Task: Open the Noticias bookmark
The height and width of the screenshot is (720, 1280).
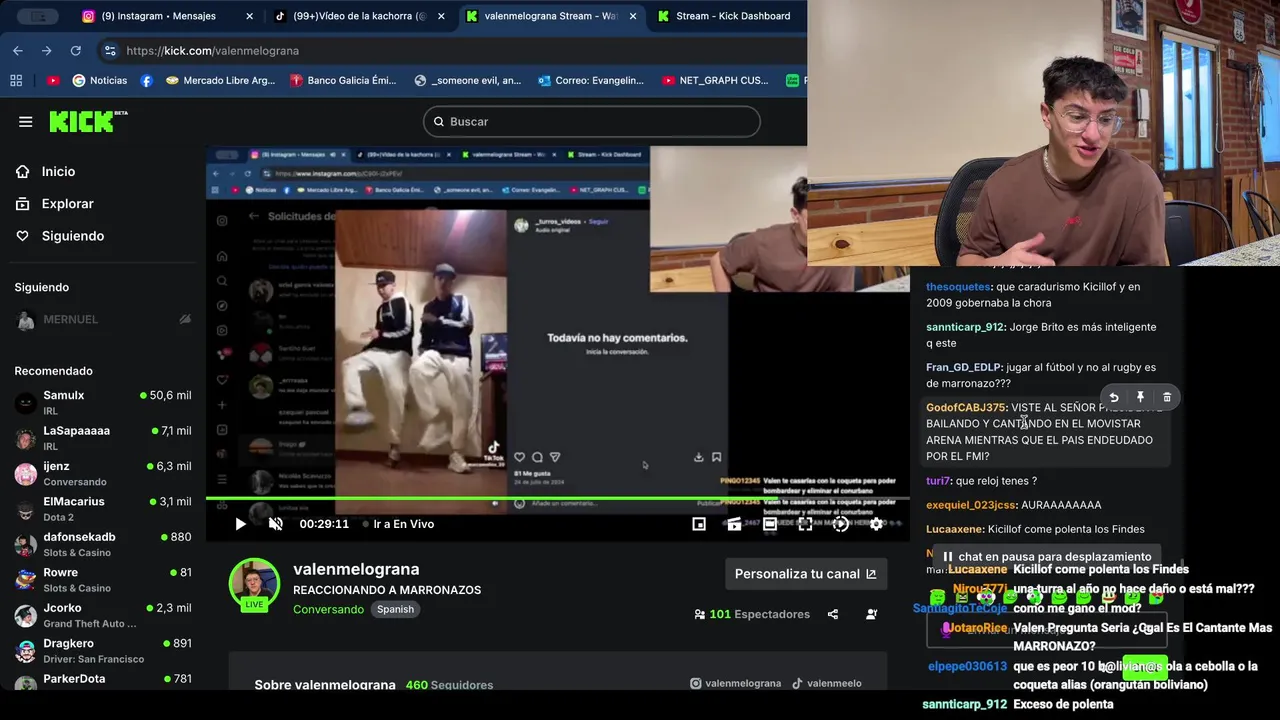Action: pos(99,80)
